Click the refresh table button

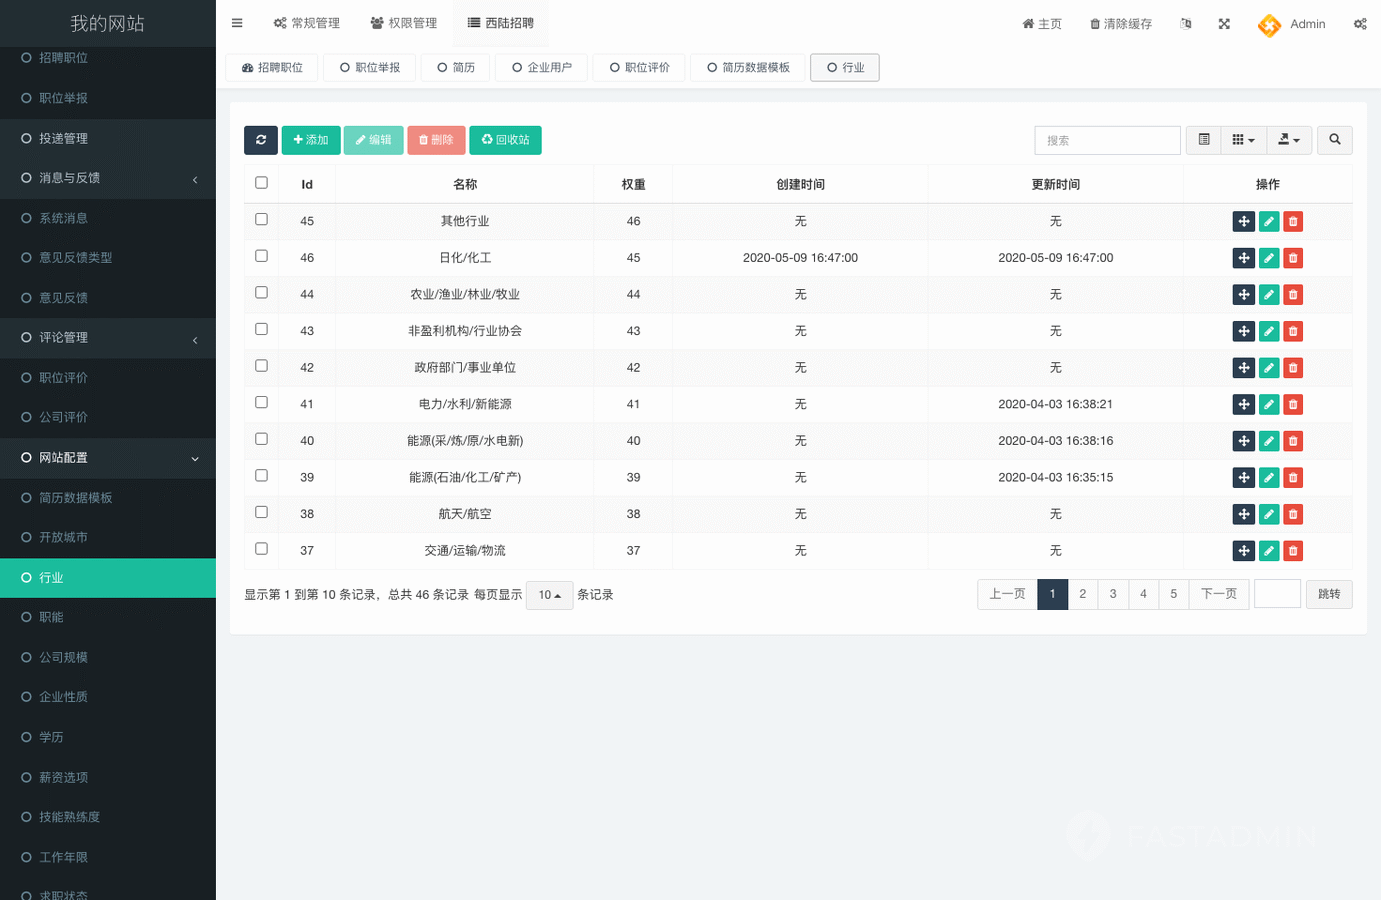coord(261,140)
